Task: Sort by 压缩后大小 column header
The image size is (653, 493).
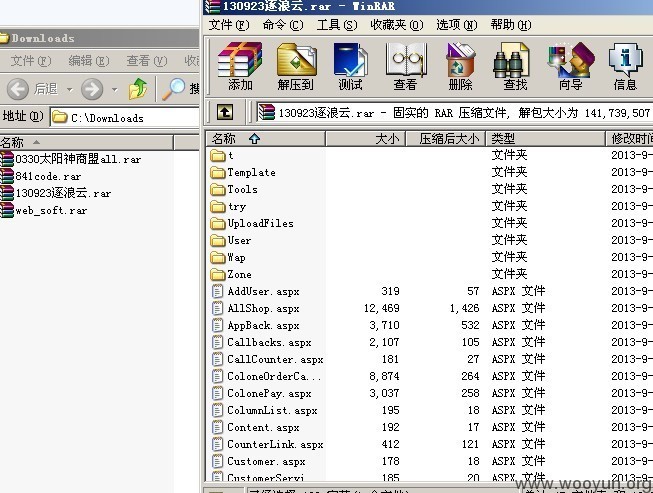Action: pos(446,138)
